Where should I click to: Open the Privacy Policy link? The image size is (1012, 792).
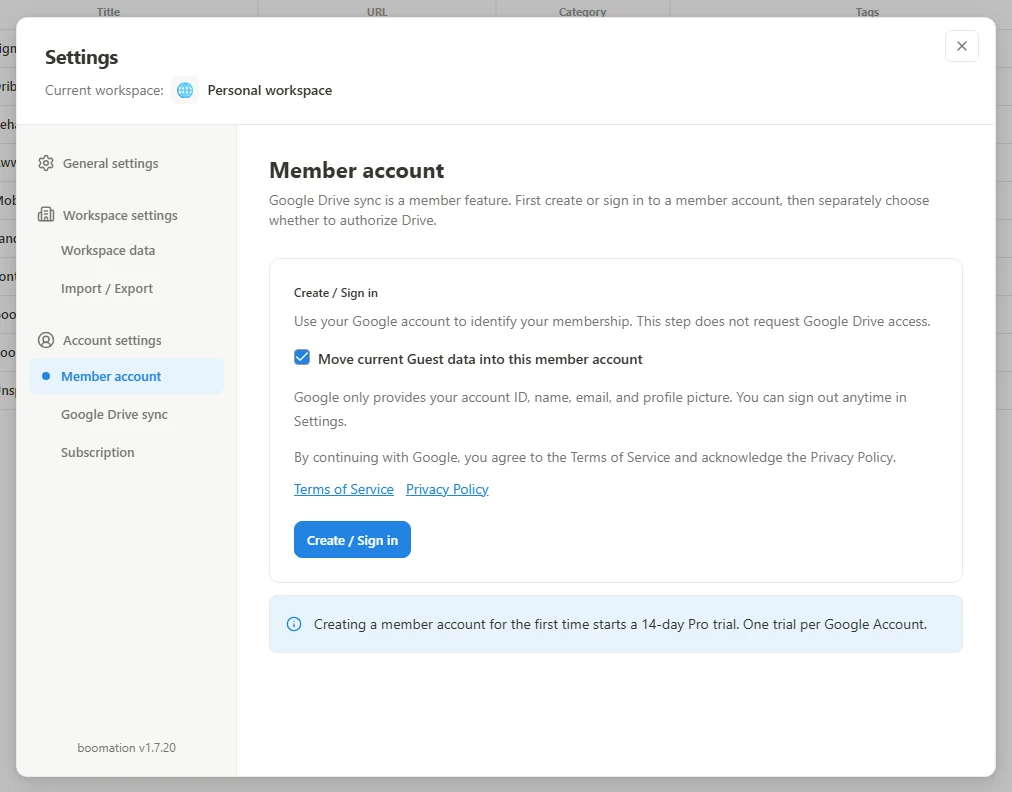click(x=447, y=489)
